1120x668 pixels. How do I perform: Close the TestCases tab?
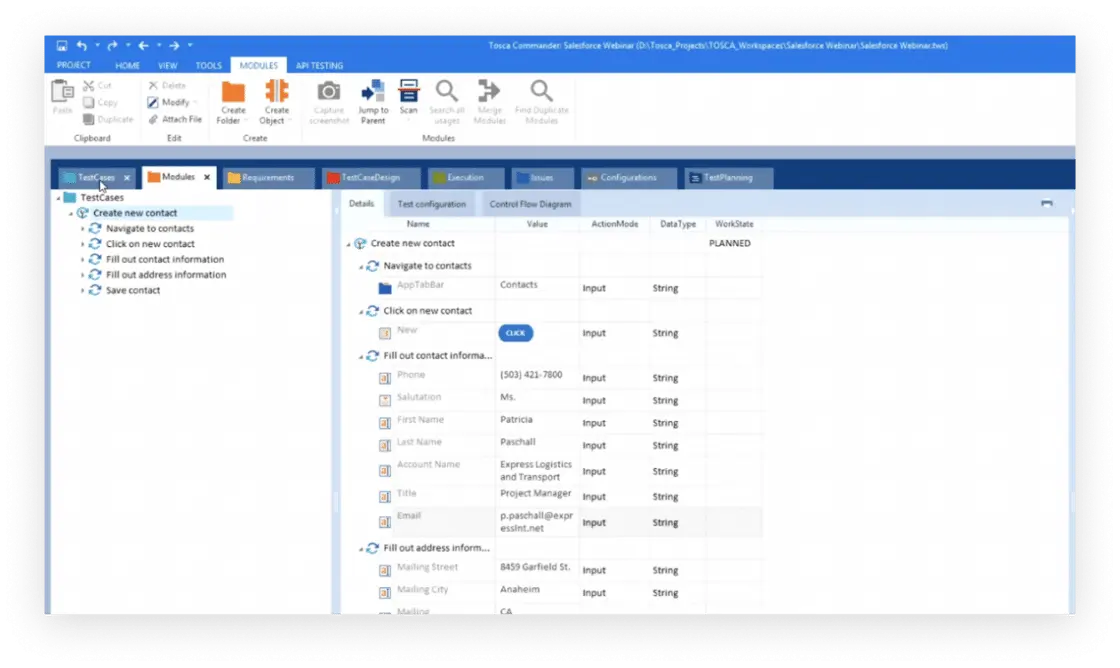(x=126, y=177)
